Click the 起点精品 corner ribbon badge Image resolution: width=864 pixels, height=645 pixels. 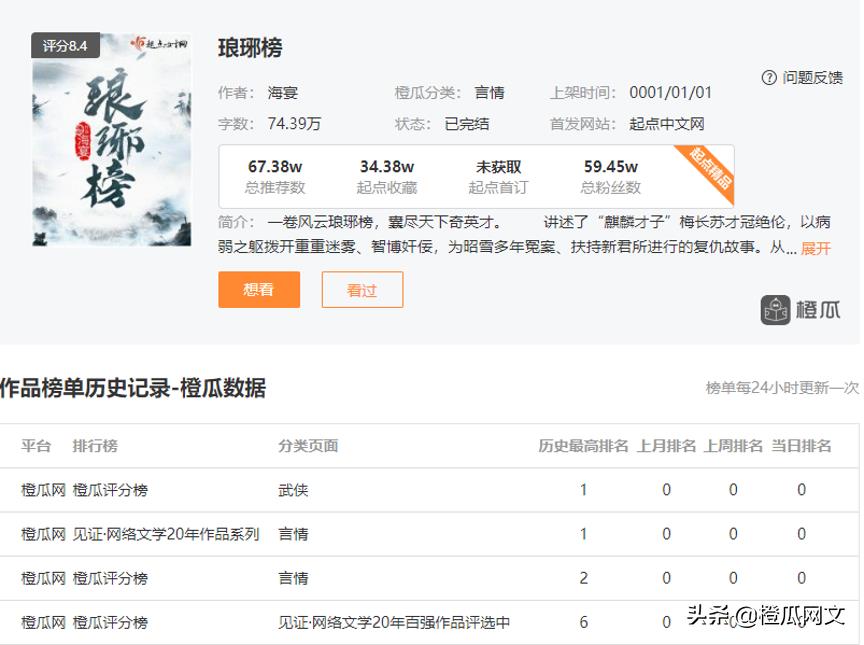click(711, 169)
